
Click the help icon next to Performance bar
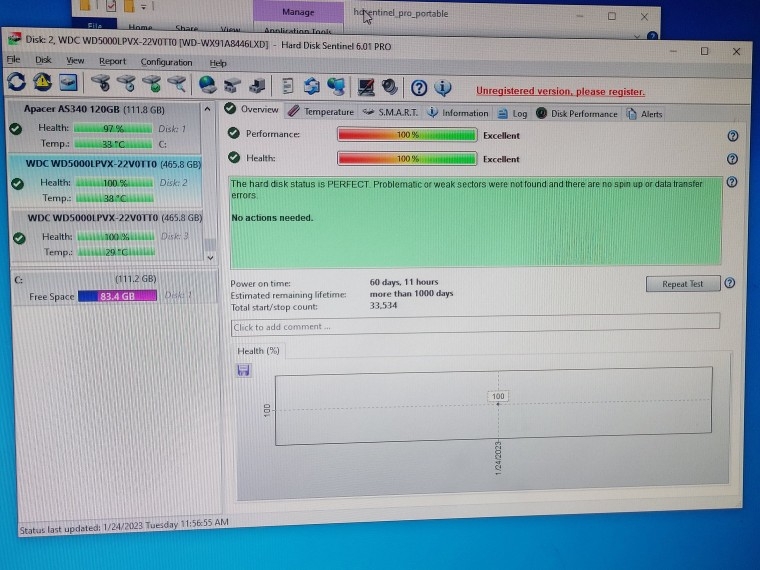tap(733, 136)
